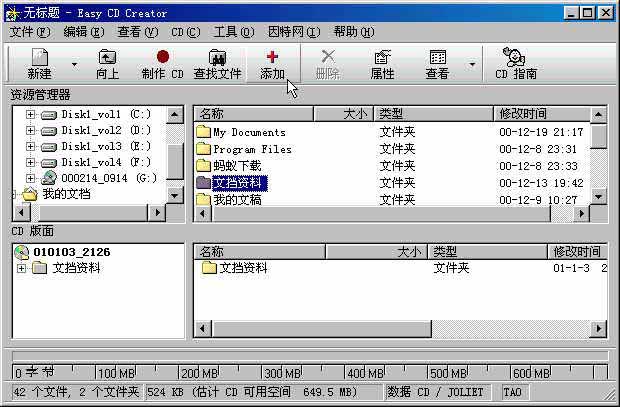Select the My Documents folder icon
The image size is (620, 407).
click(203, 132)
